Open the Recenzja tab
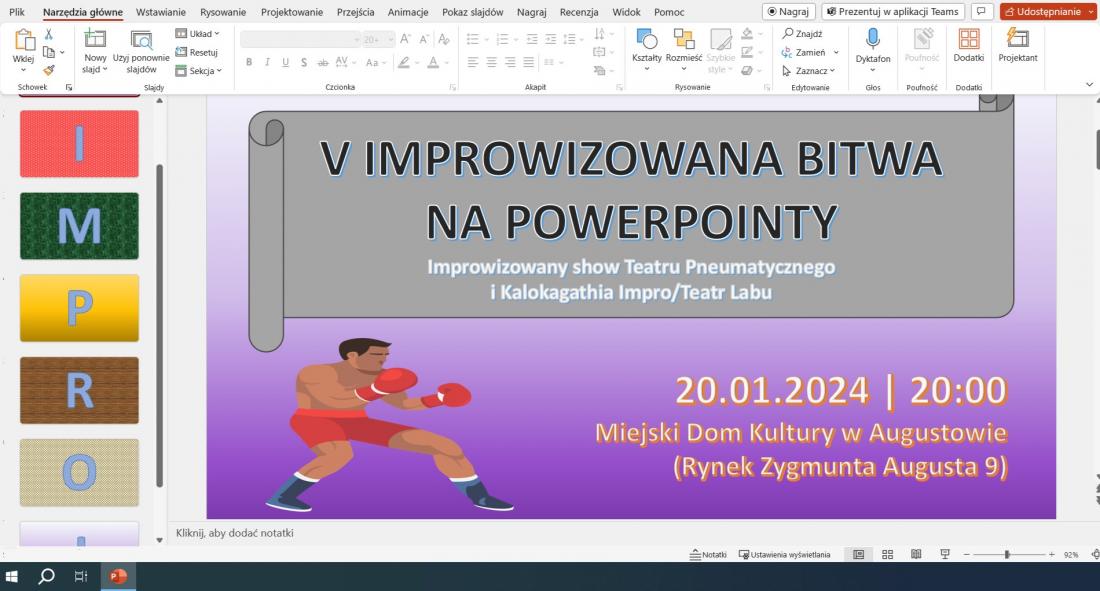The width and height of the screenshot is (1100, 591). click(x=579, y=12)
